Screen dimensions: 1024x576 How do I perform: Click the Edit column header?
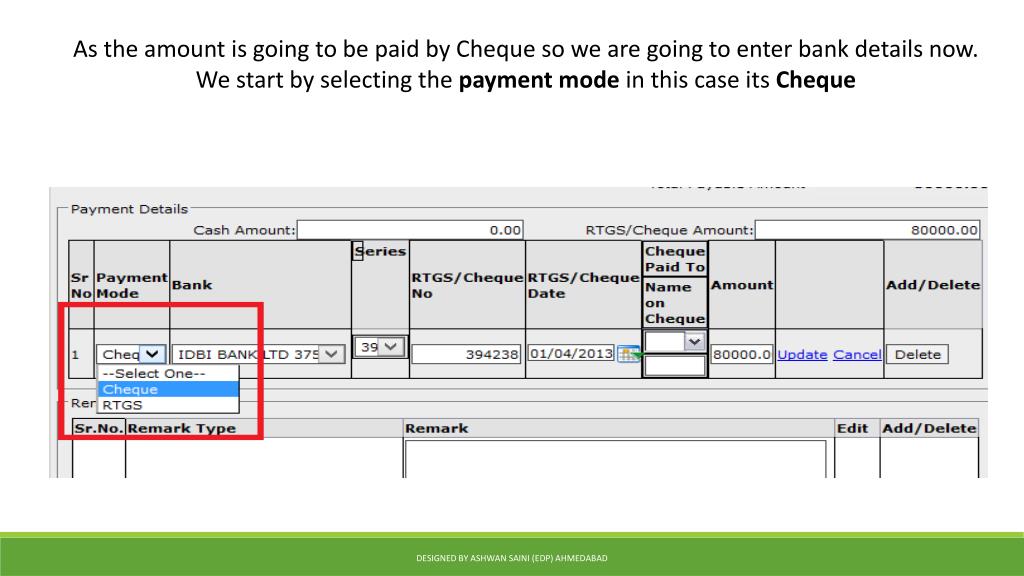[x=852, y=428]
